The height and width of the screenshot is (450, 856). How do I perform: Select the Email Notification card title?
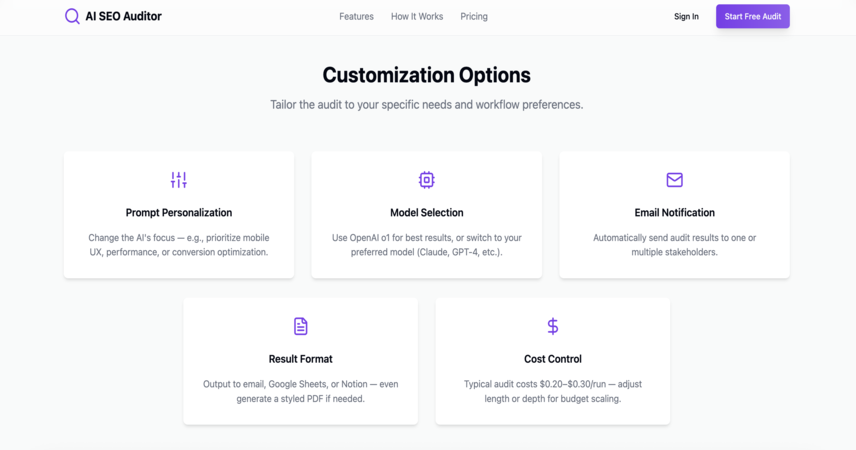click(x=674, y=212)
